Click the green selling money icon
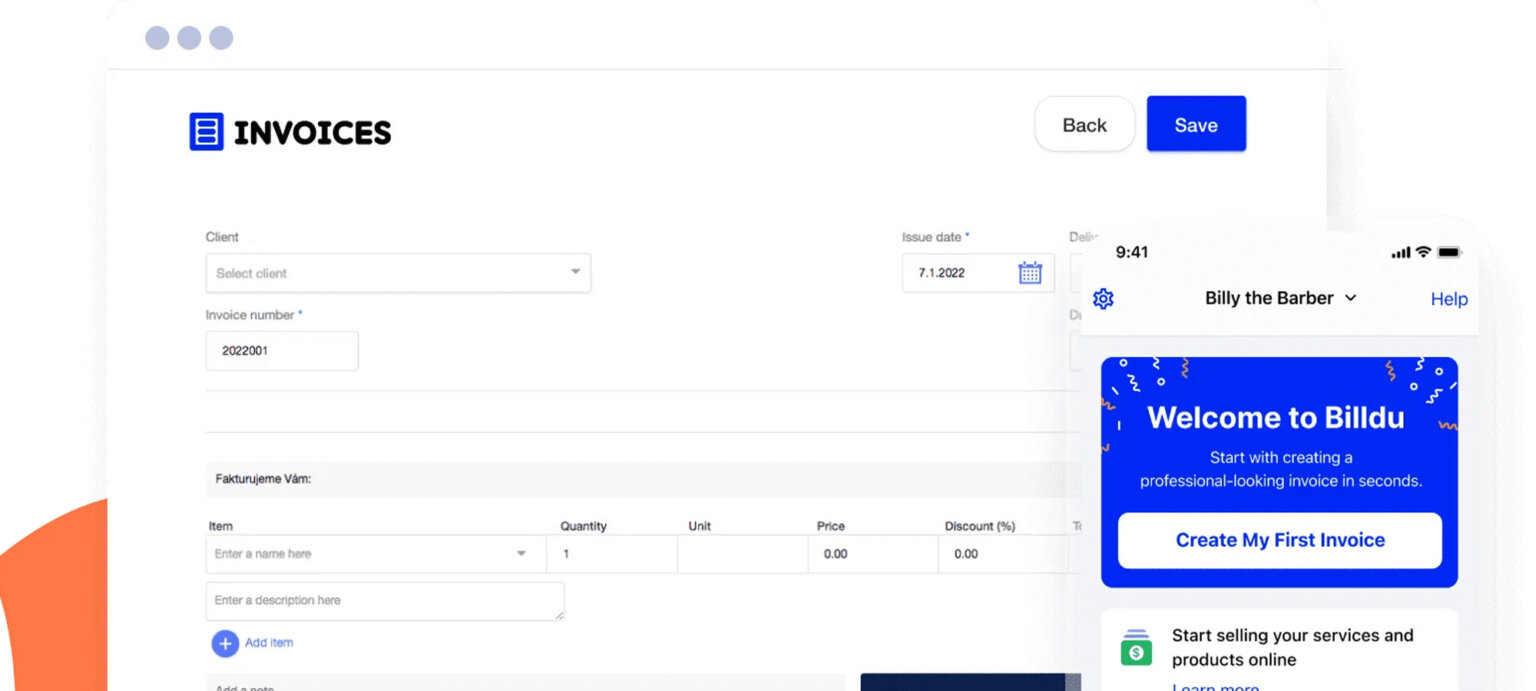The width and height of the screenshot is (1536, 691). pyautogui.click(x=1136, y=646)
